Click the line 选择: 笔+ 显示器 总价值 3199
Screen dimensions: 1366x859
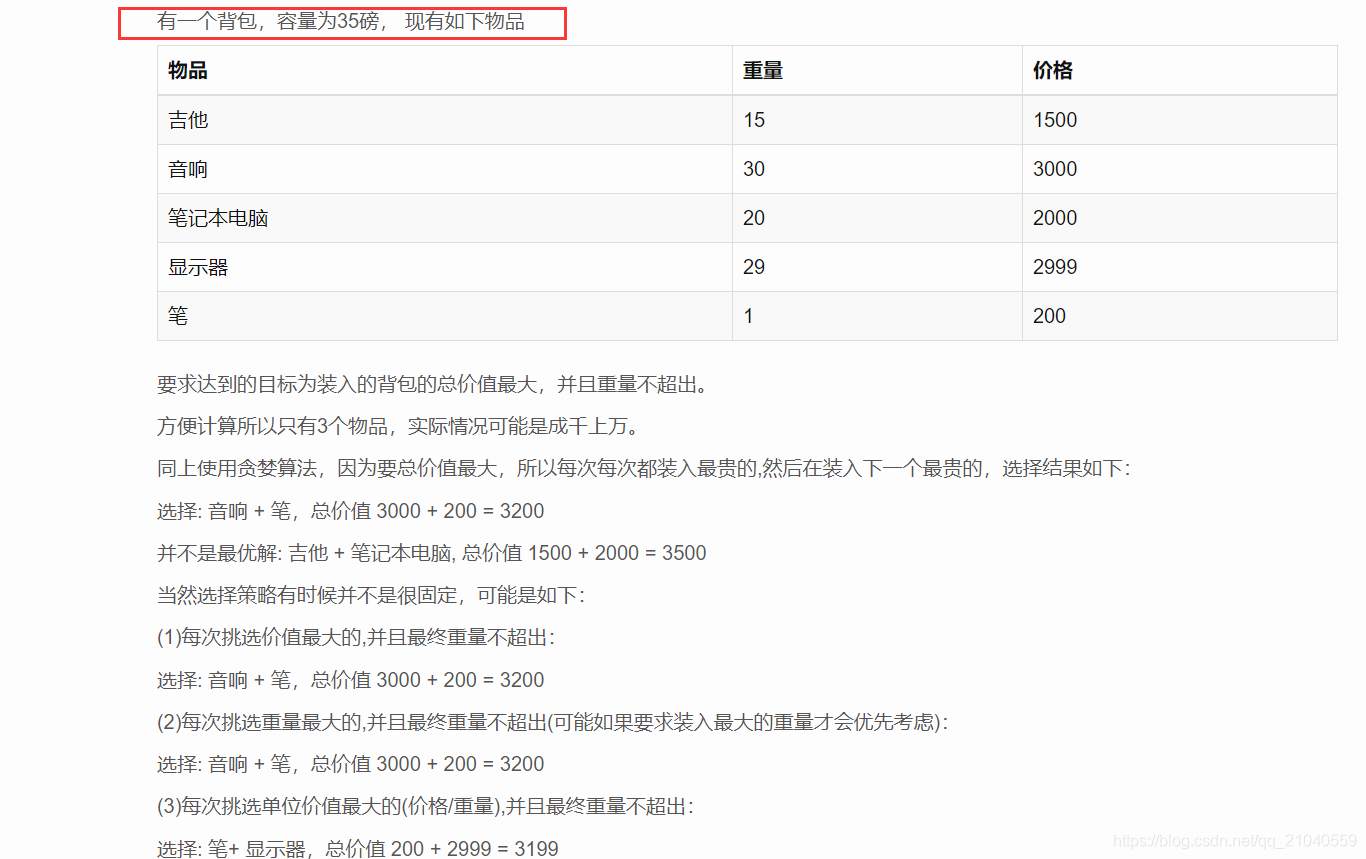pos(358,849)
